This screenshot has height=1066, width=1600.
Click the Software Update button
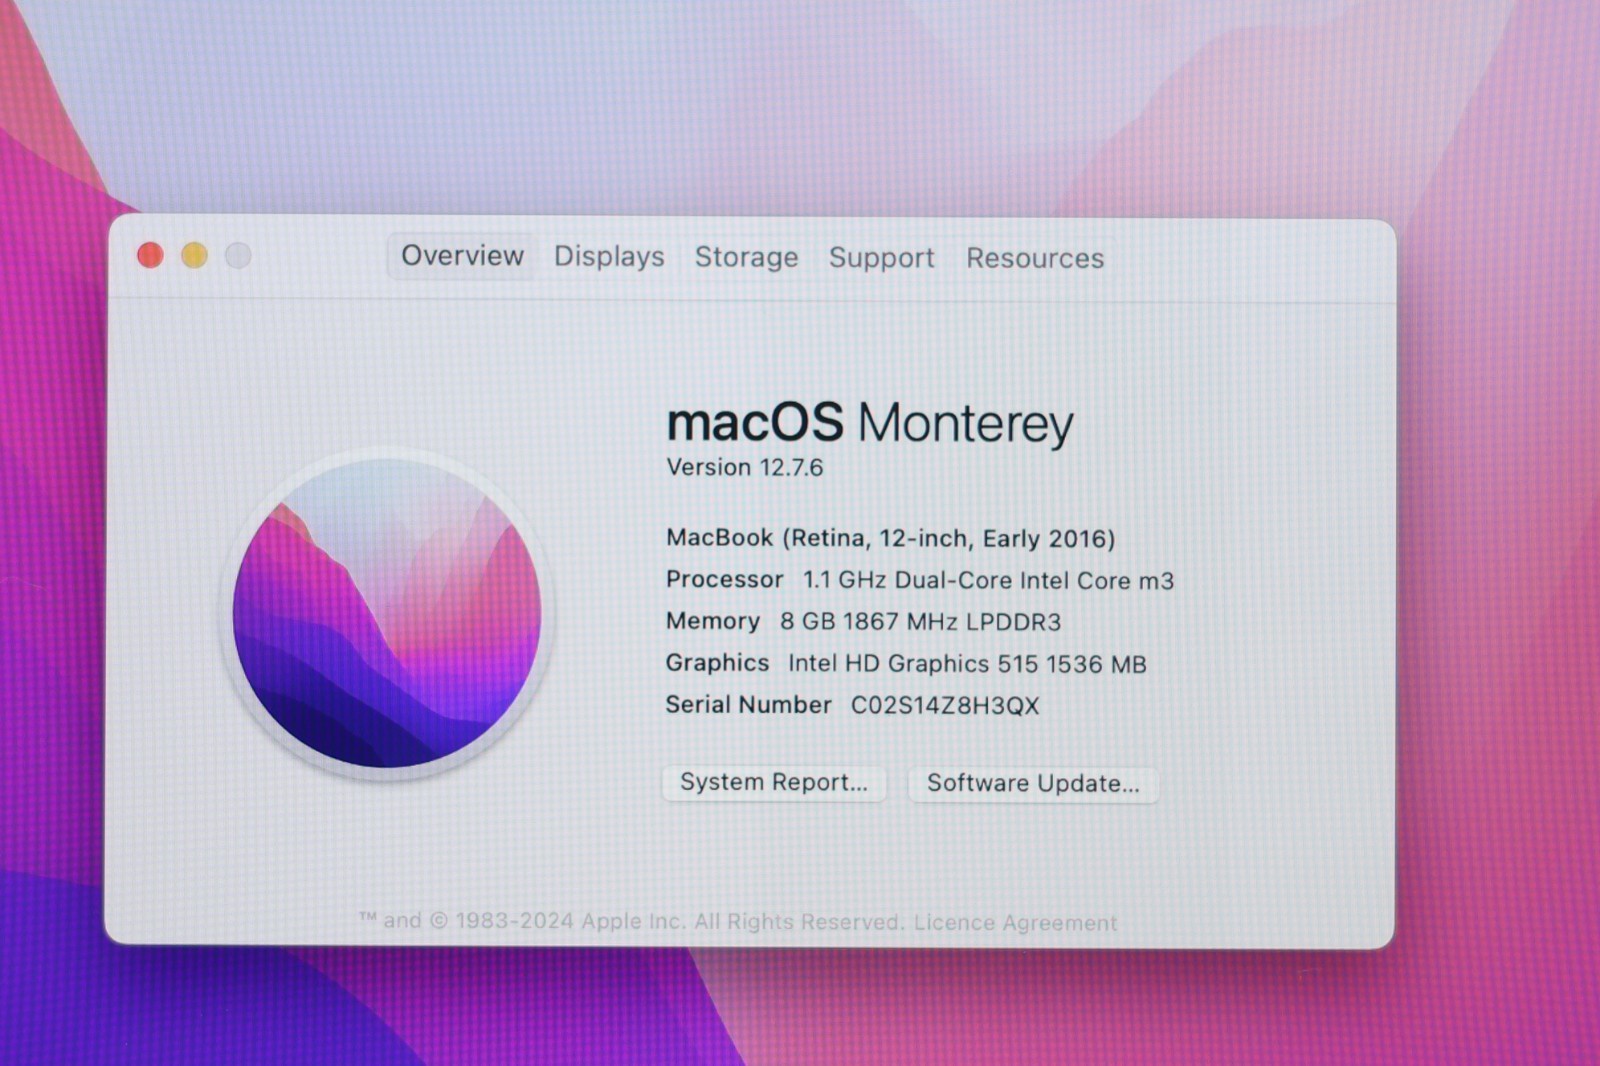coord(1033,783)
